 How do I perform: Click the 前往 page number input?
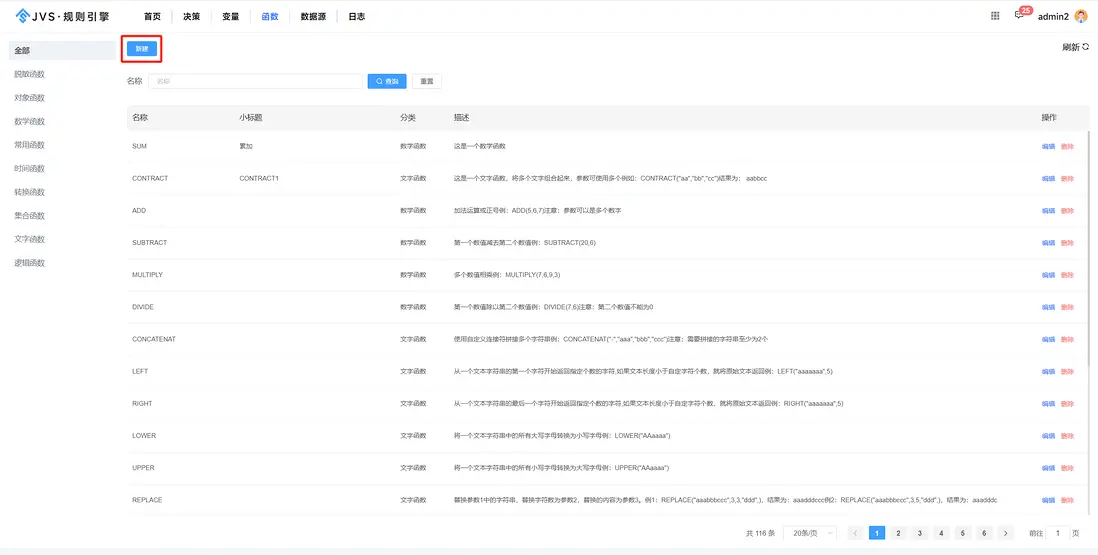[1057, 533]
